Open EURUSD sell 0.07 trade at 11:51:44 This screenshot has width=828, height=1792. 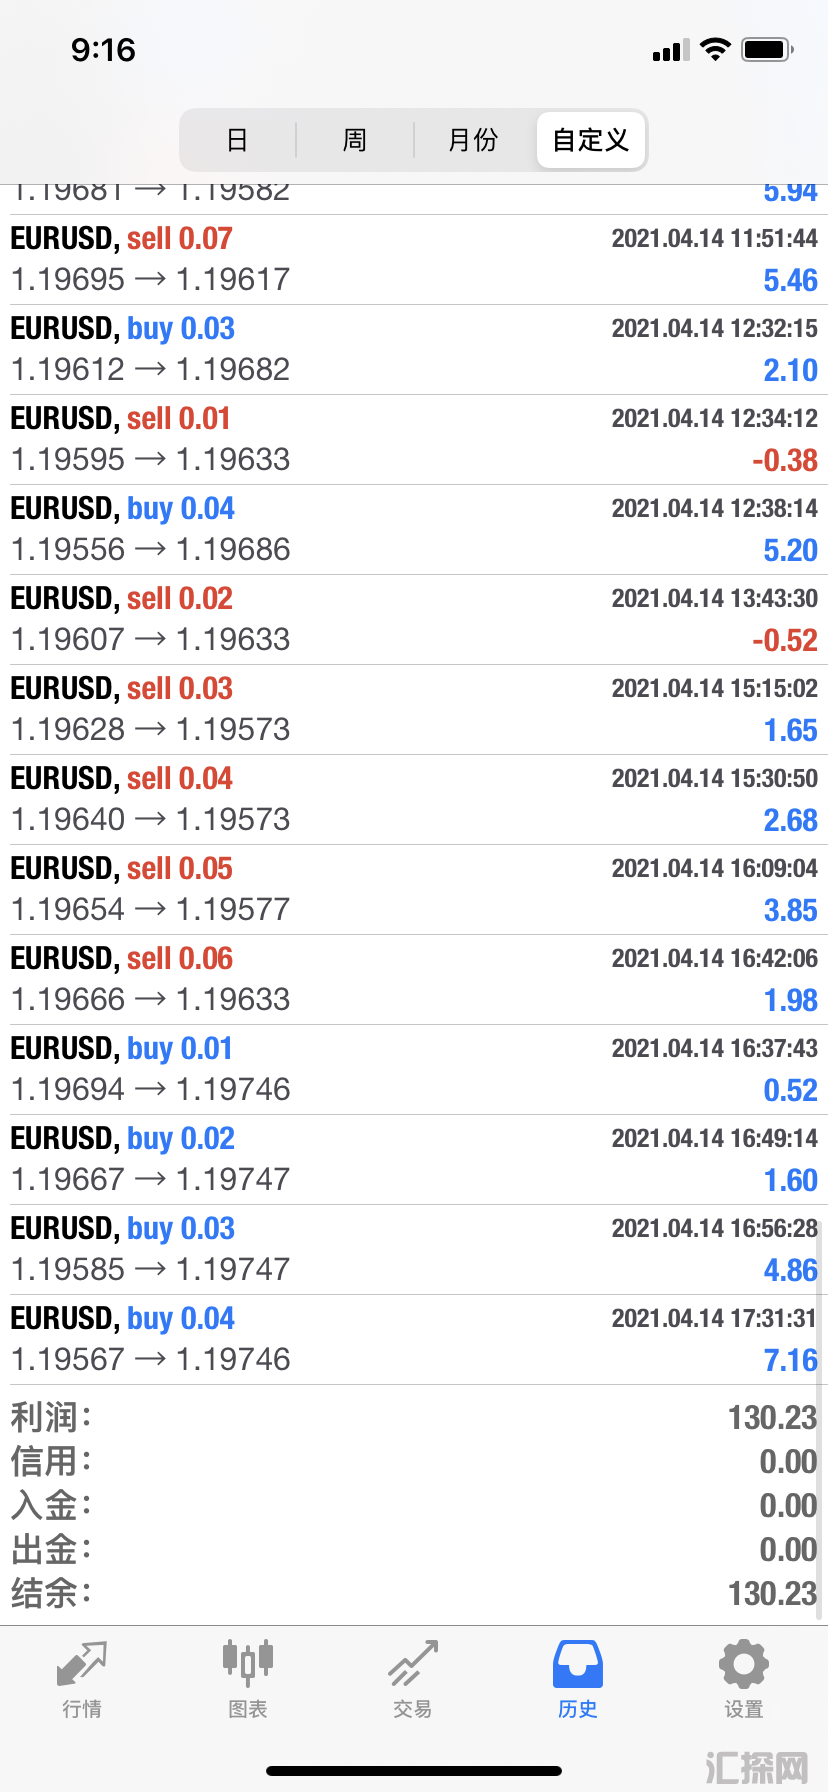click(x=414, y=260)
